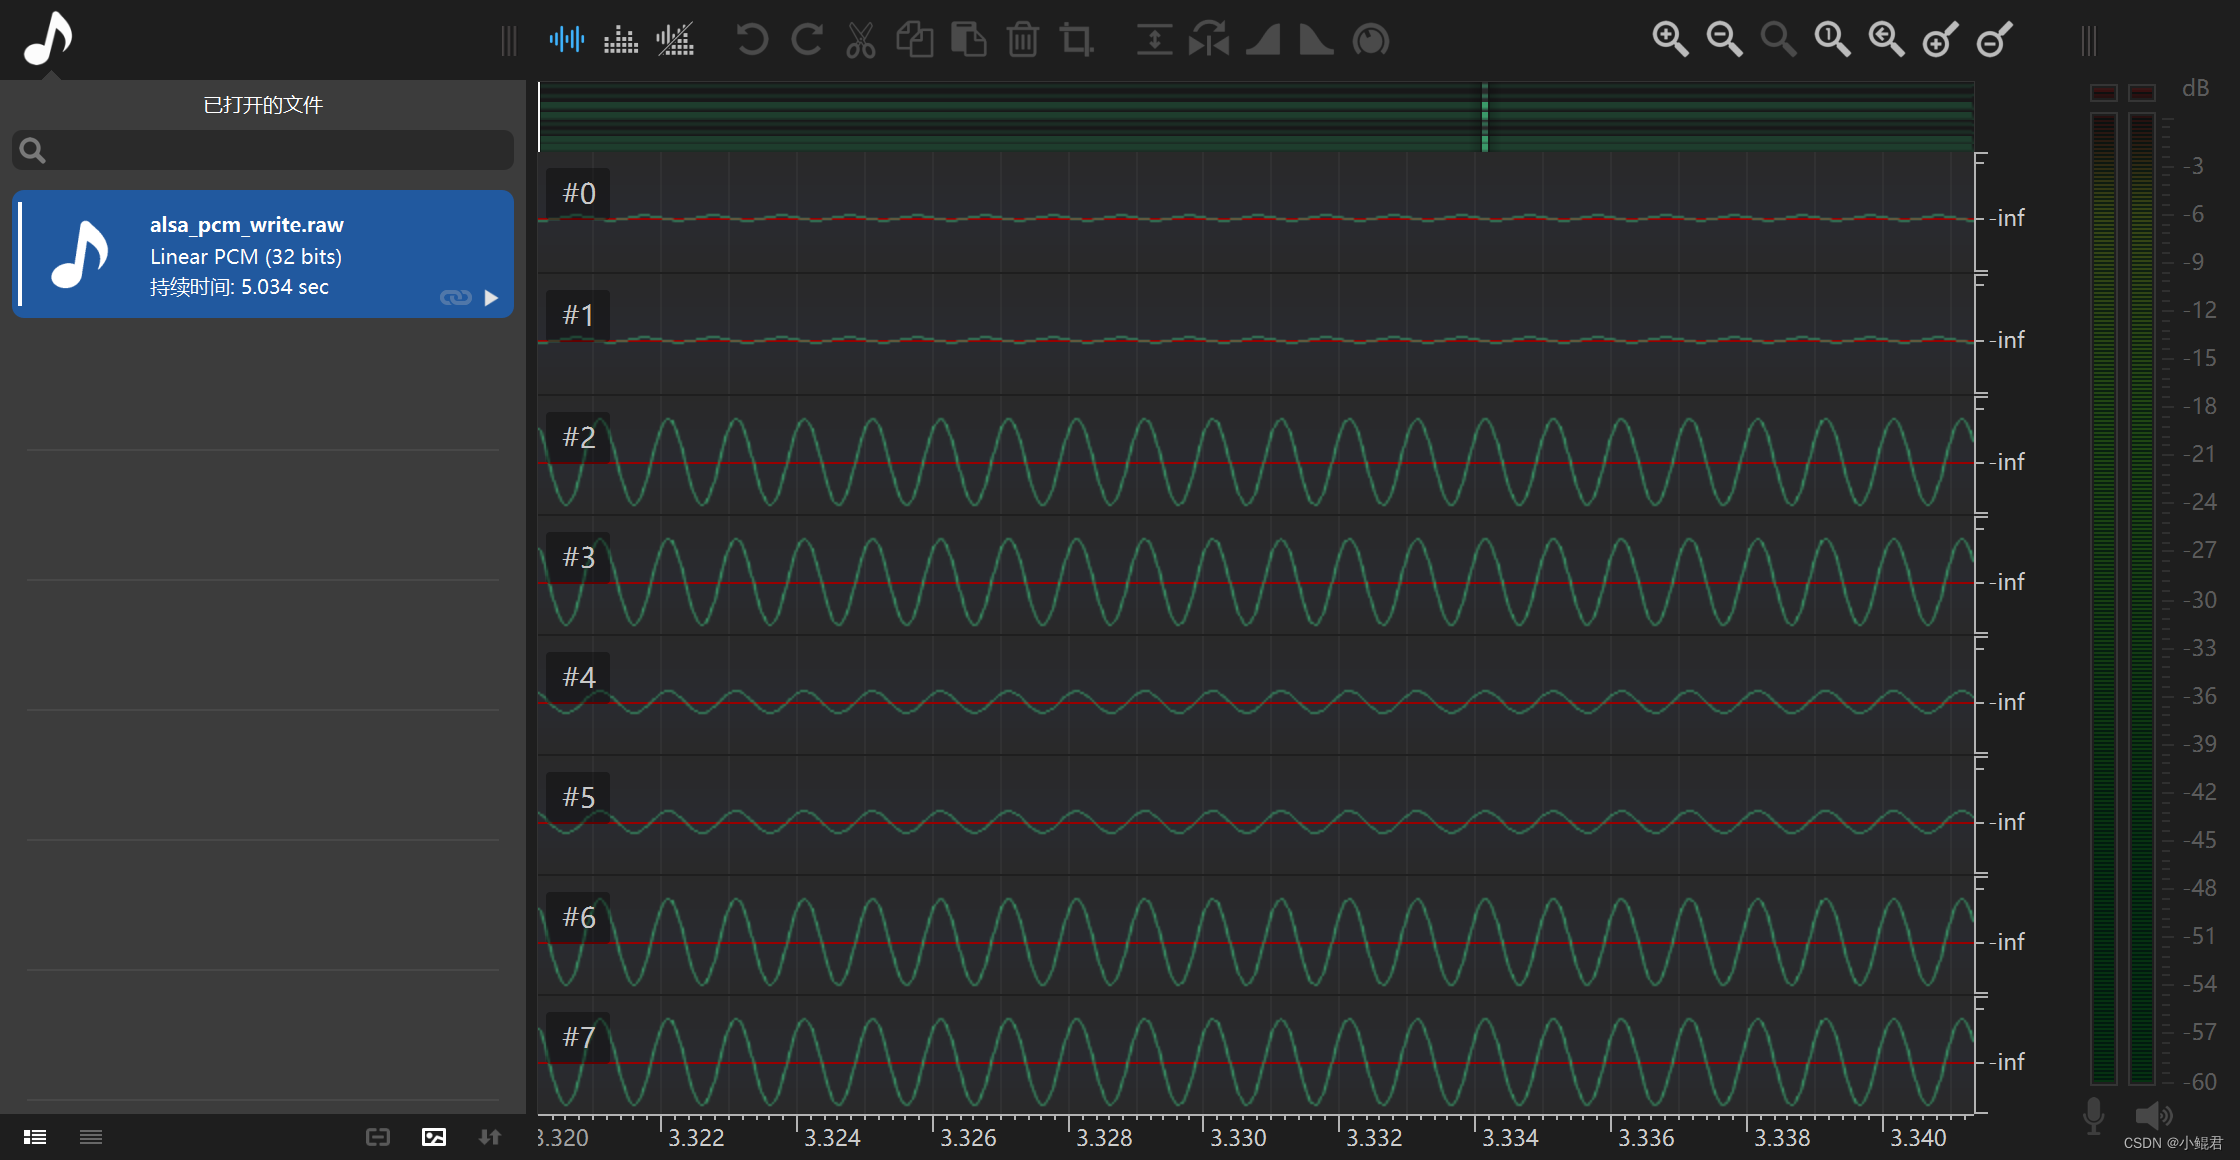Image resolution: width=2240 pixels, height=1160 pixels.
Task: Click the toolbar drag handle near view icons
Action: tap(509, 41)
